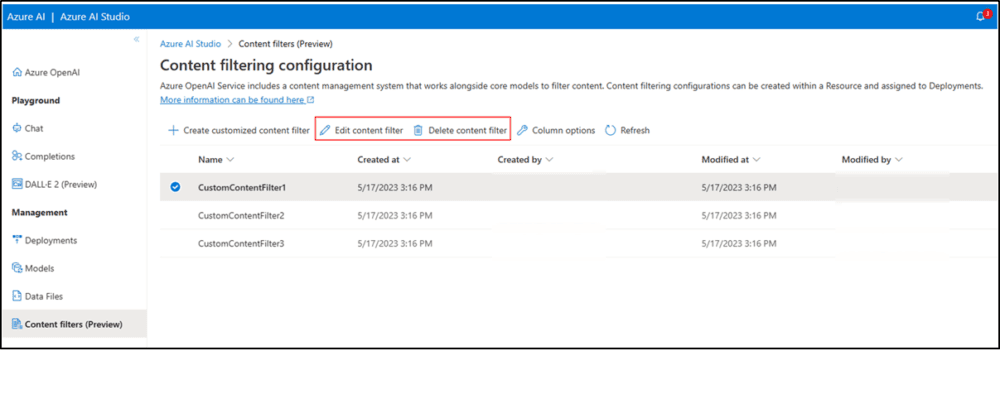Click Edit content filter pencil button
1000x394 pixels.
362,130
